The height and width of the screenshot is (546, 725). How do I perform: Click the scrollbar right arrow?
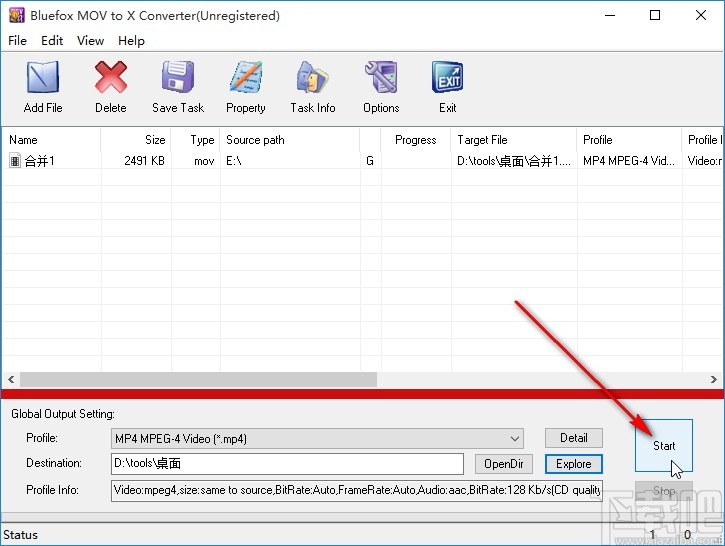713,380
